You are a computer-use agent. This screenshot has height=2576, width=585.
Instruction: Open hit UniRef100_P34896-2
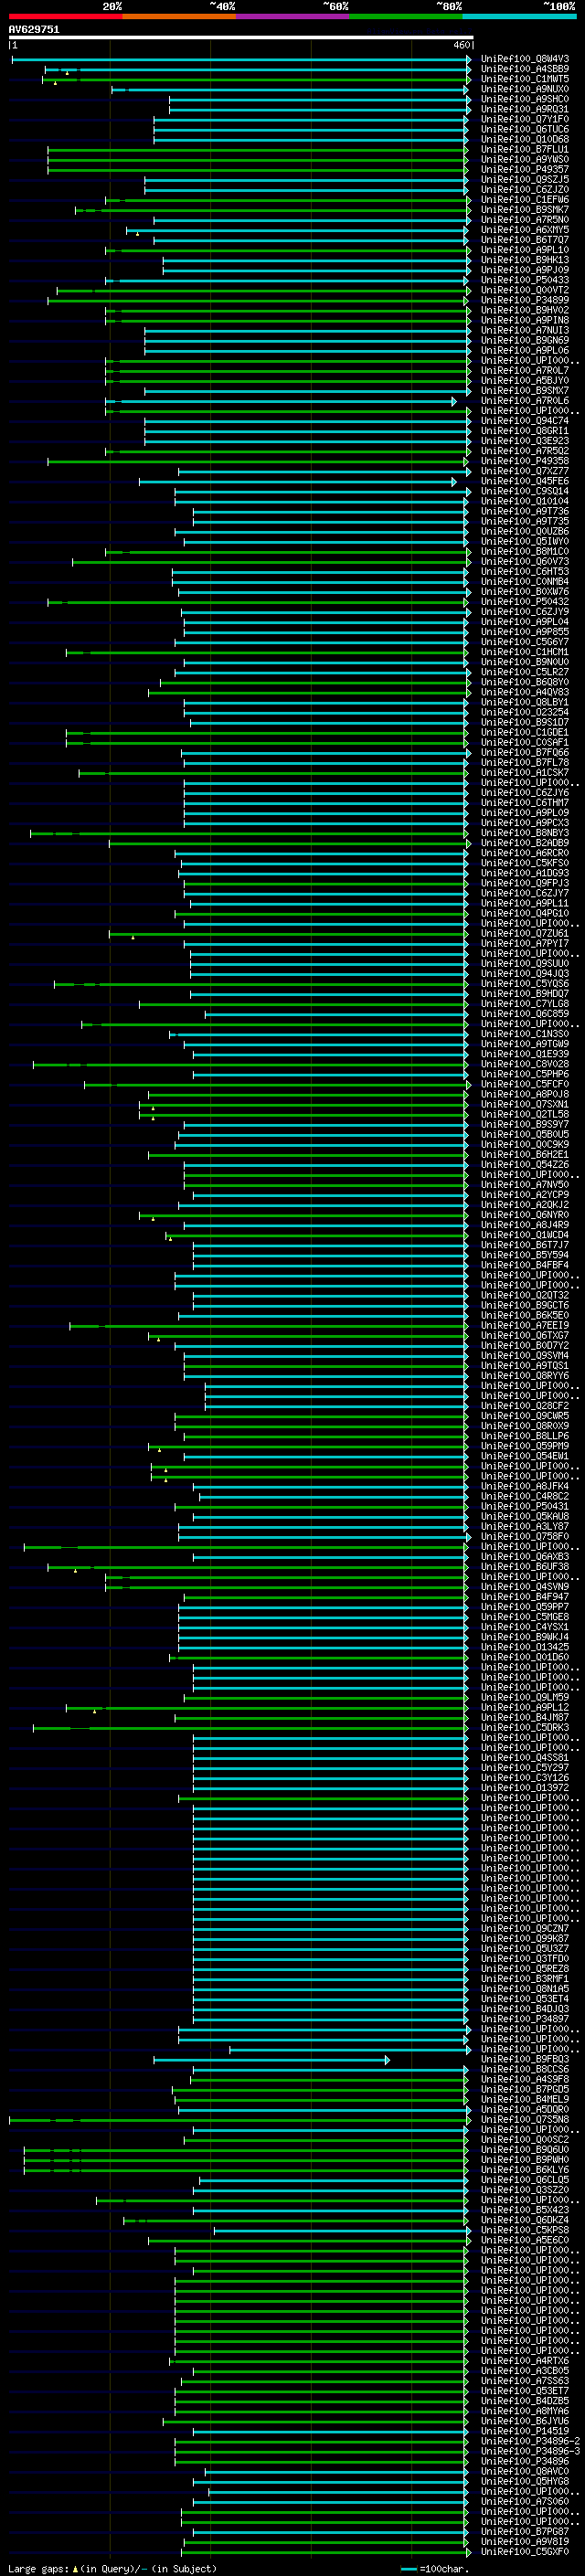pyautogui.click(x=530, y=2441)
